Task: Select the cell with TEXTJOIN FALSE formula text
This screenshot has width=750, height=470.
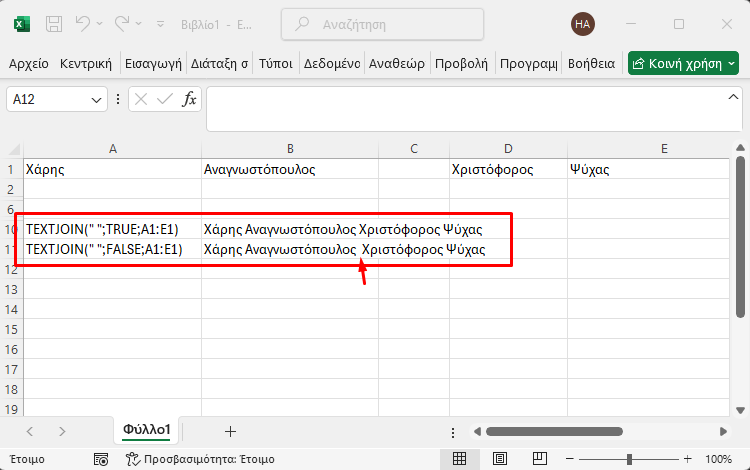Action: click(112, 250)
